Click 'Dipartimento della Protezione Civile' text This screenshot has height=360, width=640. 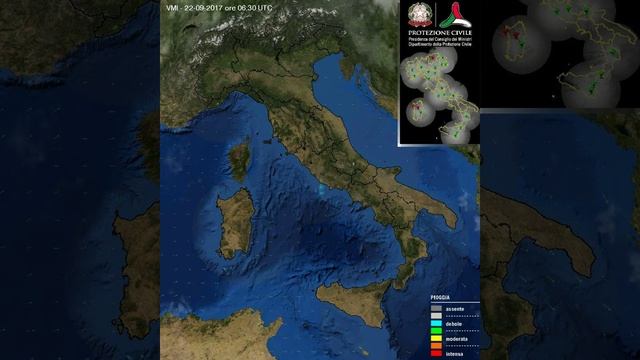point(440,44)
